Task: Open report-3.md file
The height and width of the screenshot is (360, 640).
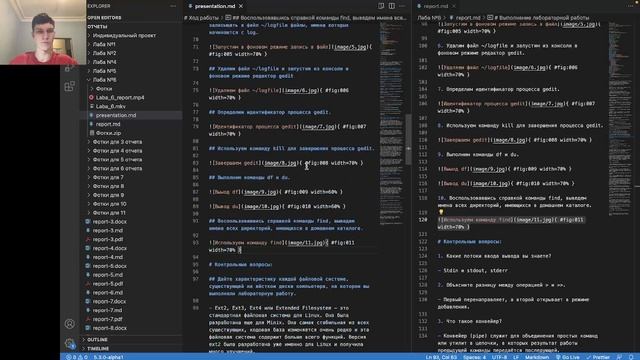Action: tap(107, 231)
